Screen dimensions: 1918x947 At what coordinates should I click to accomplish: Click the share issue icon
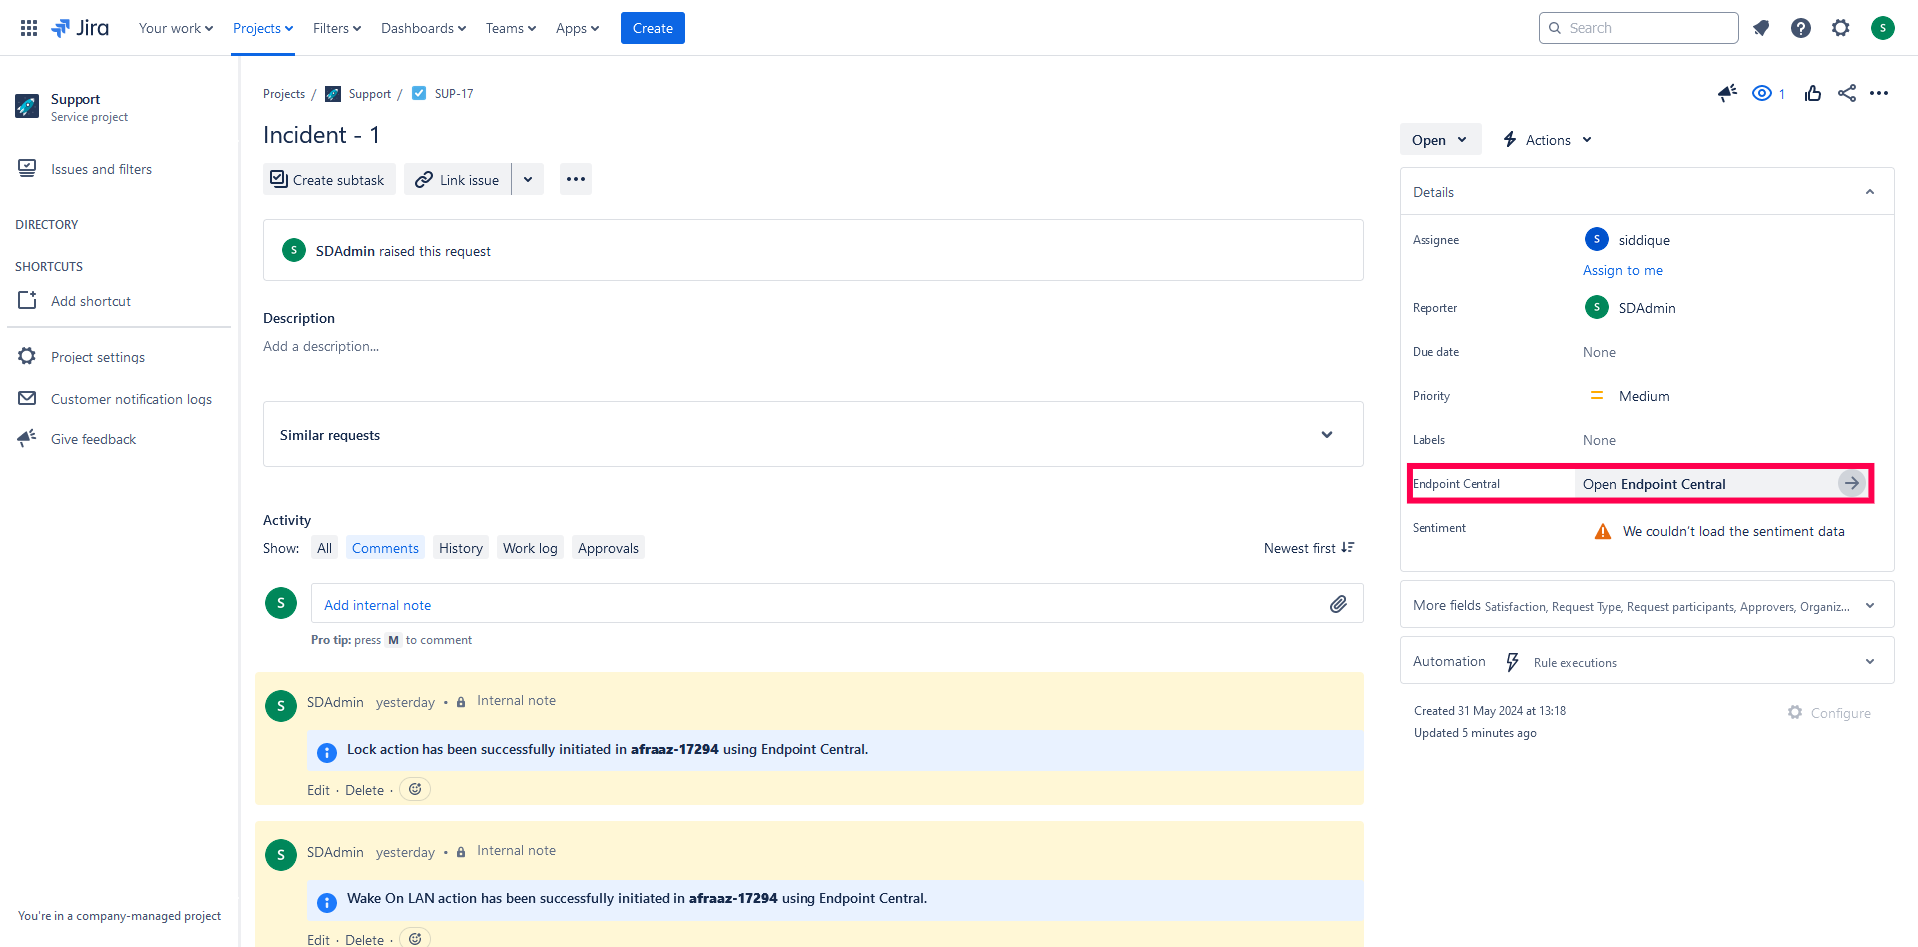pos(1847,93)
